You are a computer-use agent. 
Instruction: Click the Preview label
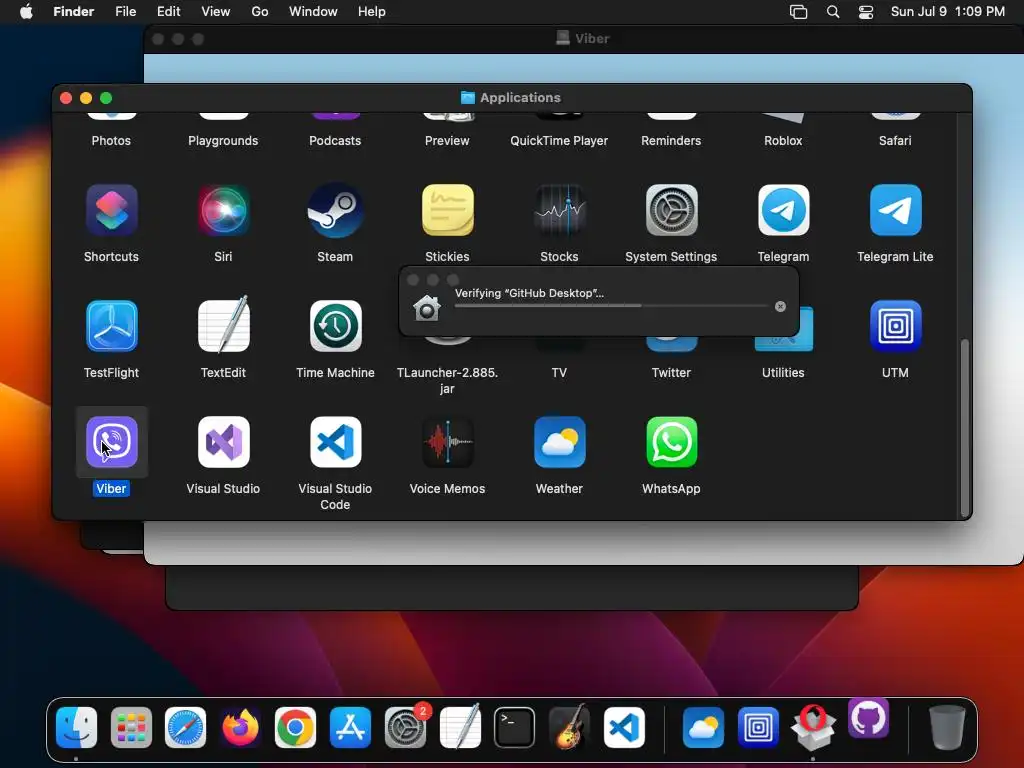tap(447, 140)
